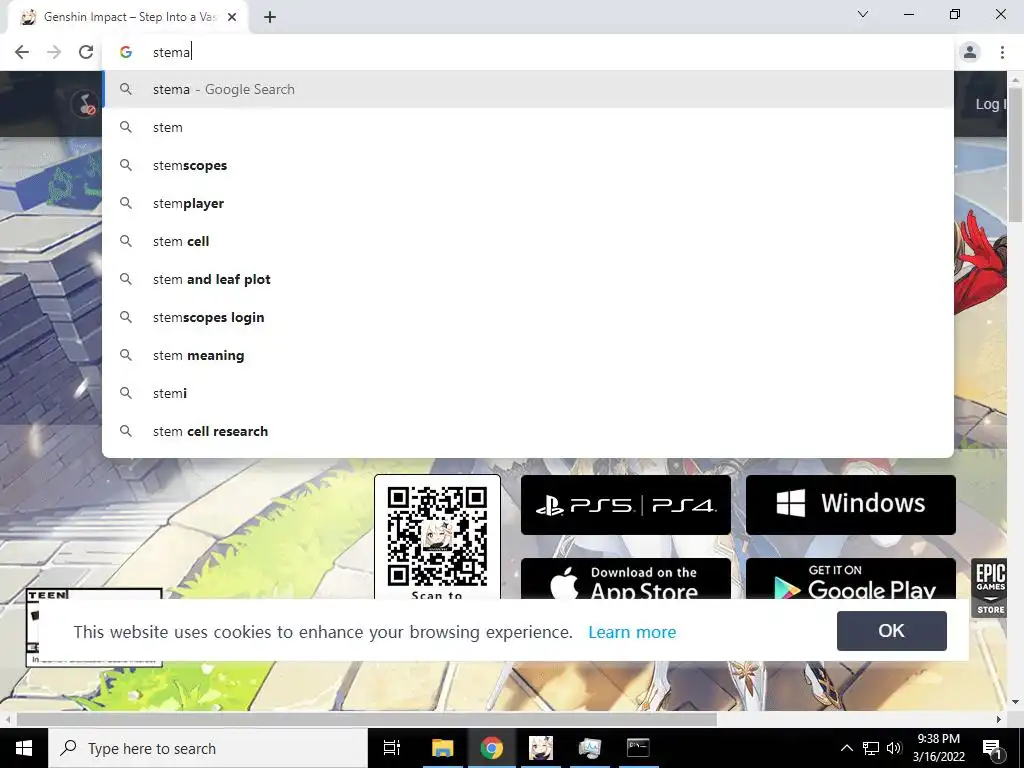Pick the 'stemi' suggestion
The width and height of the screenshot is (1024, 768).
pyautogui.click(x=528, y=393)
